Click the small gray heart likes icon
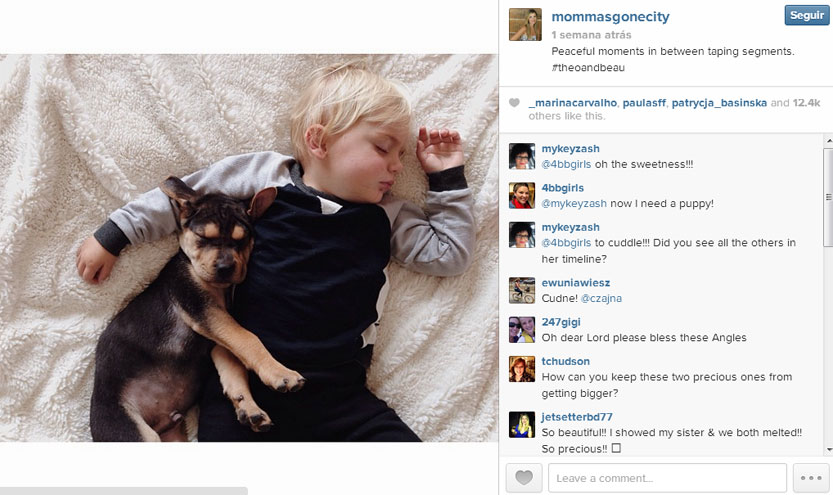 pos(514,103)
